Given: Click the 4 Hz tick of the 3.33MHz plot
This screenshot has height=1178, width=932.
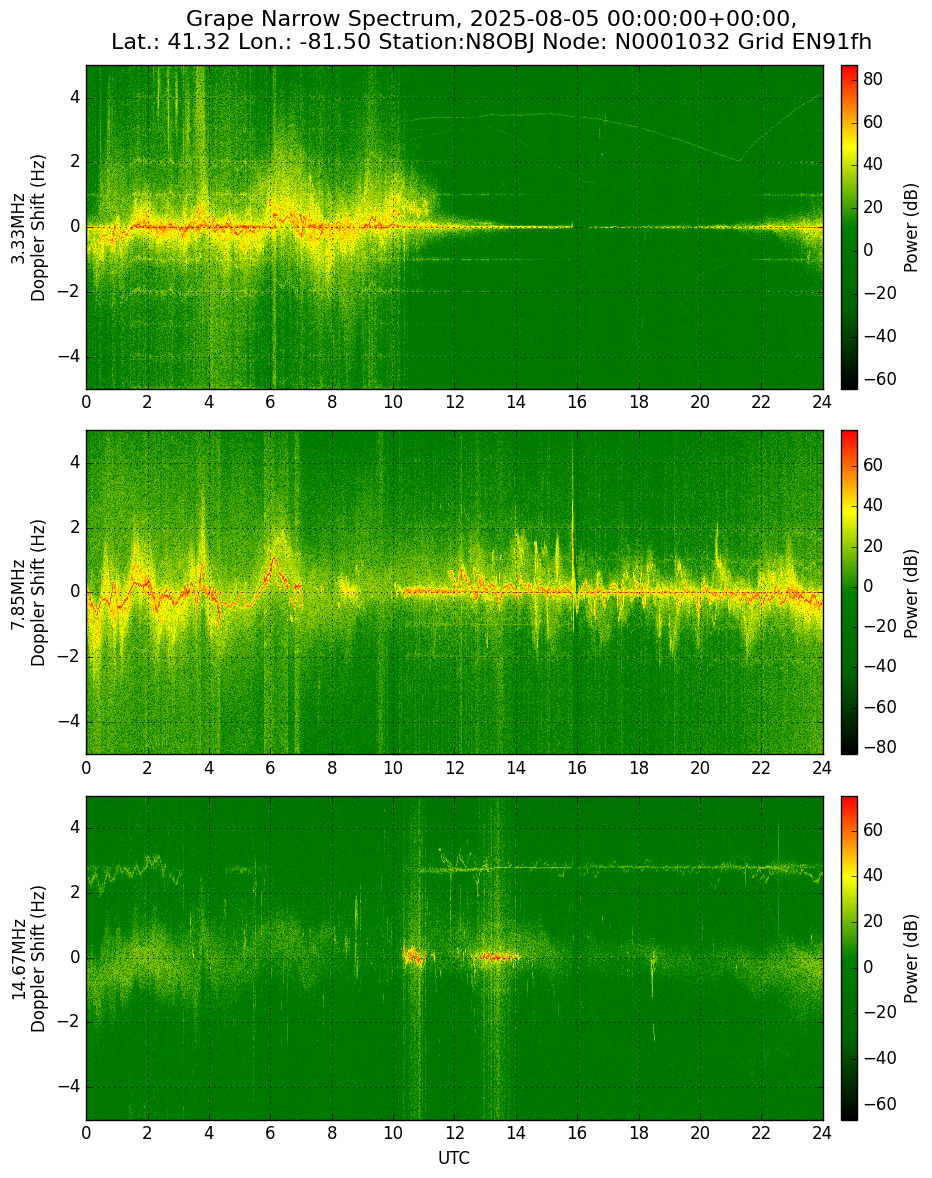Looking at the screenshot, I should [76, 98].
